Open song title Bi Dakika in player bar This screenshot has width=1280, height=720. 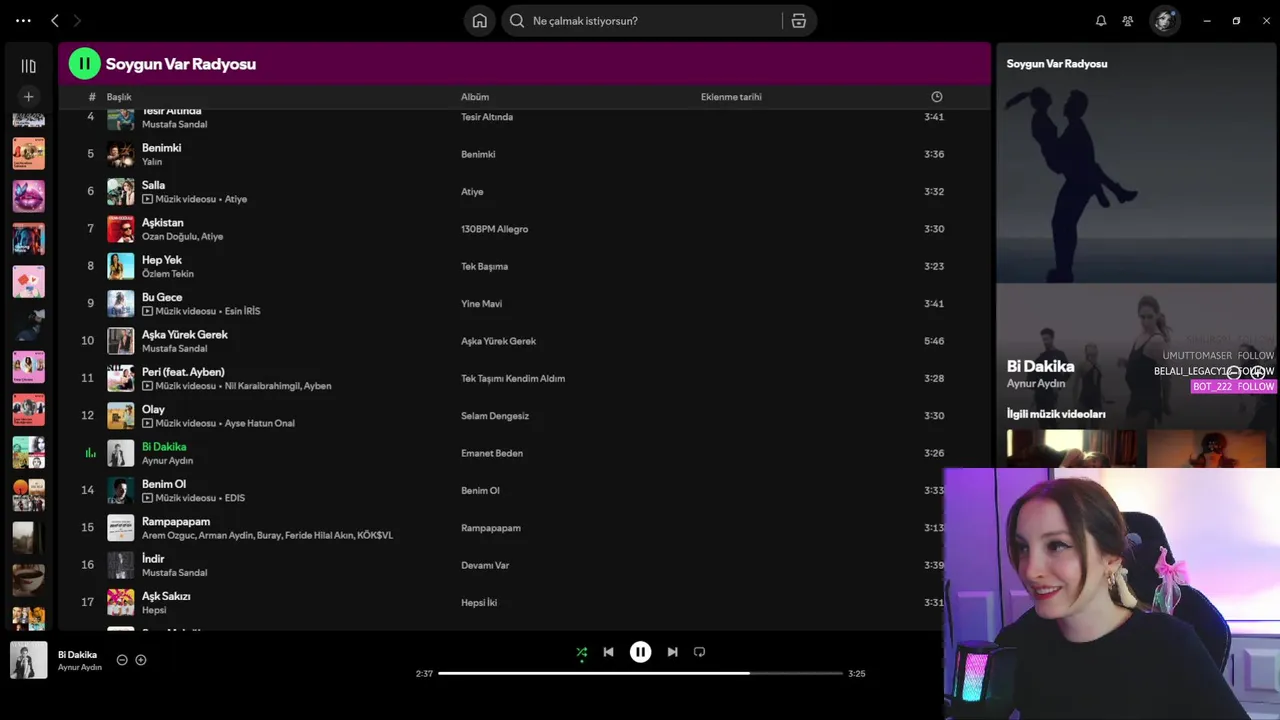click(77, 654)
